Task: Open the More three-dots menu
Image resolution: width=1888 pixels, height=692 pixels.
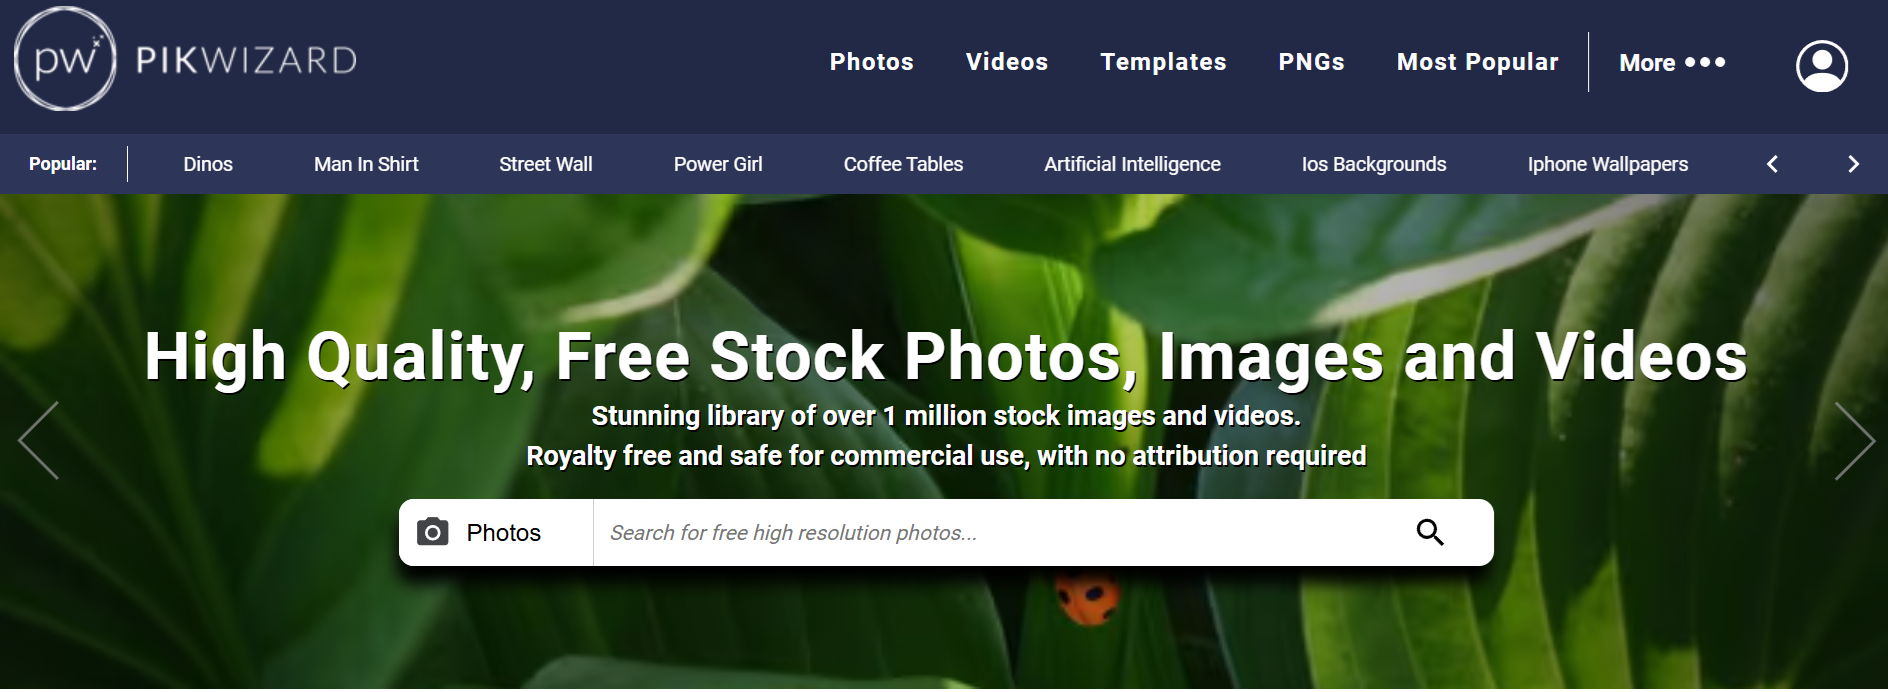Action: (1672, 62)
